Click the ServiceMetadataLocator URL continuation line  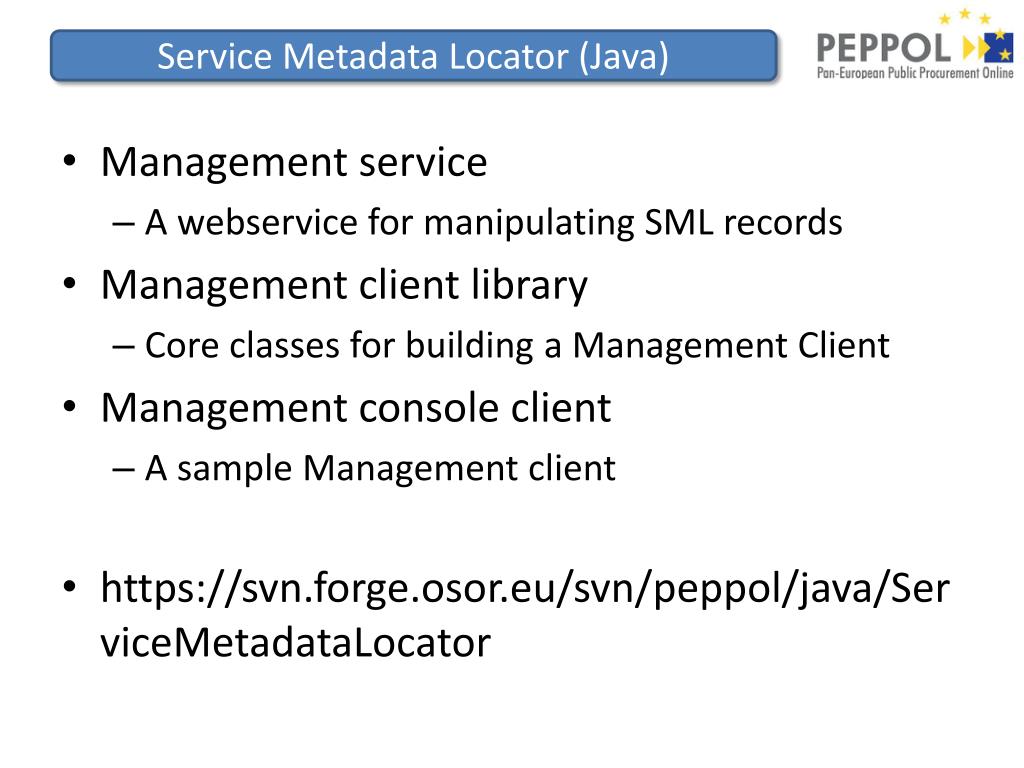295,643
